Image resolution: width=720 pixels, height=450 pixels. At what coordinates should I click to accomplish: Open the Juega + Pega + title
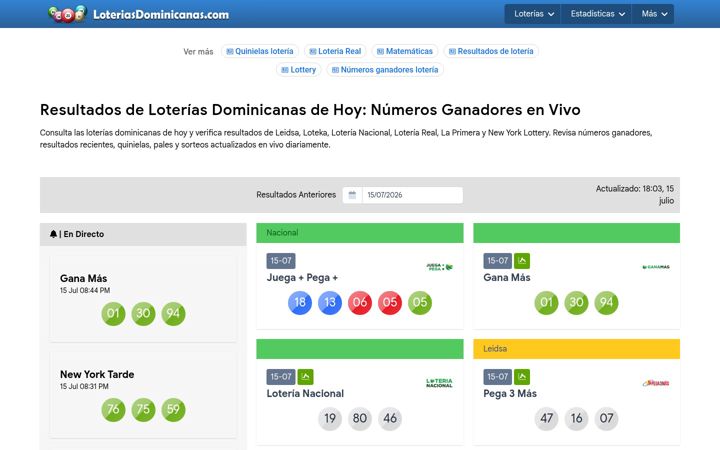(x=302, y=277)
